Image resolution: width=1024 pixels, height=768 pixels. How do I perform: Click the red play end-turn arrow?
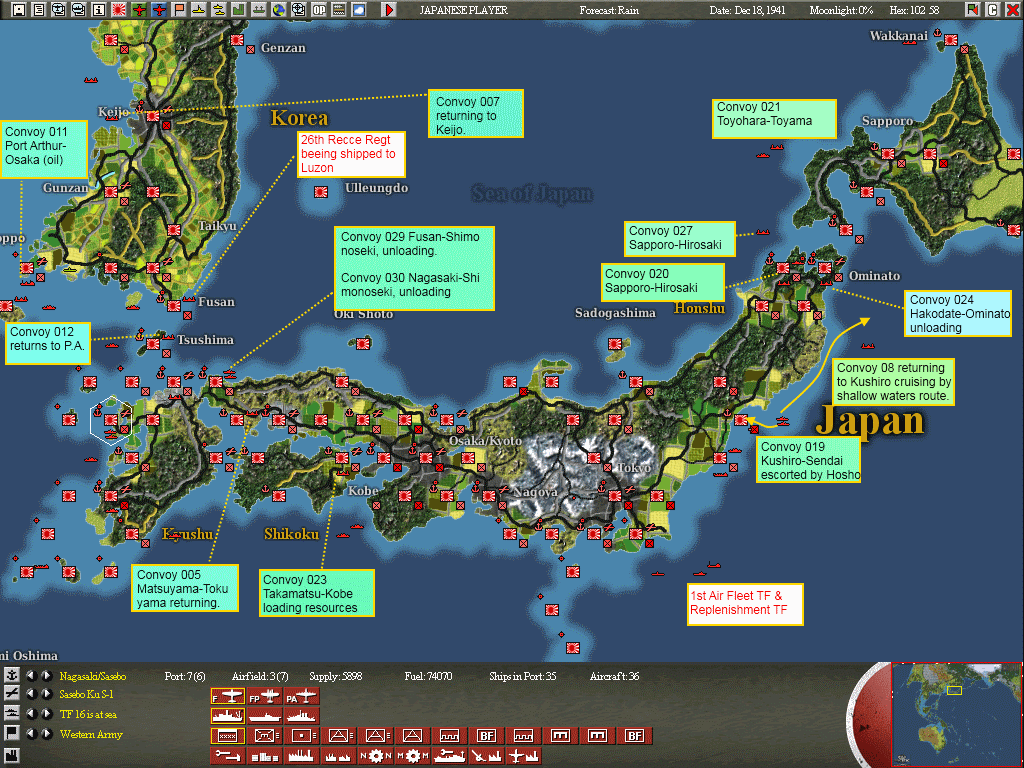[389, 10]
